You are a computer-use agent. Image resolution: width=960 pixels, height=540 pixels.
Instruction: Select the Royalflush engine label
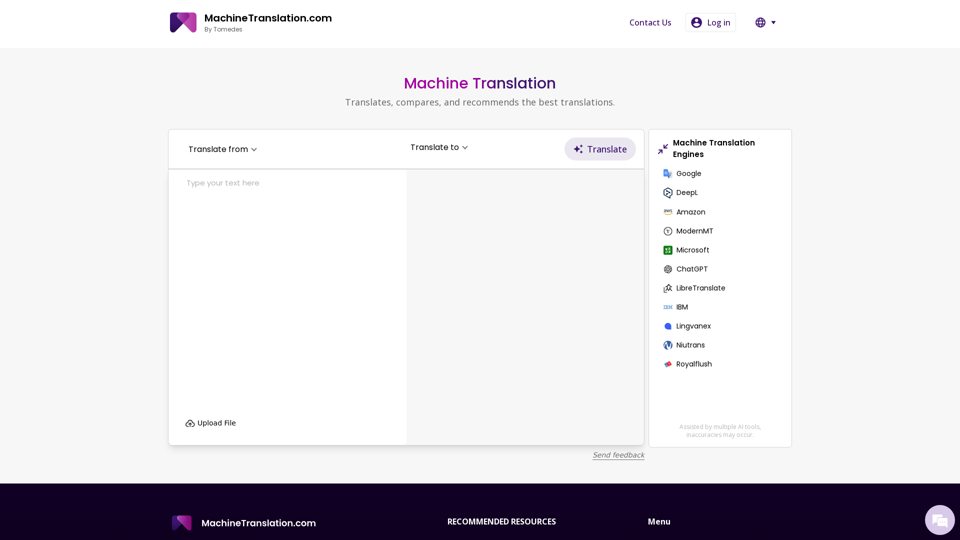click(694, 364)
